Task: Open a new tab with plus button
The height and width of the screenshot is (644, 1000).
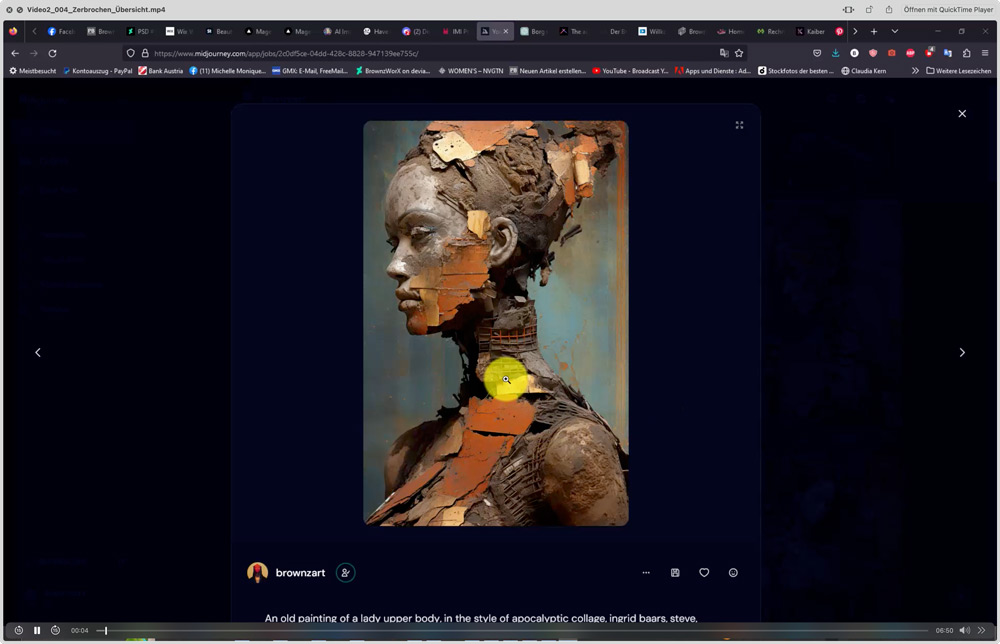Action: [874, 31]
